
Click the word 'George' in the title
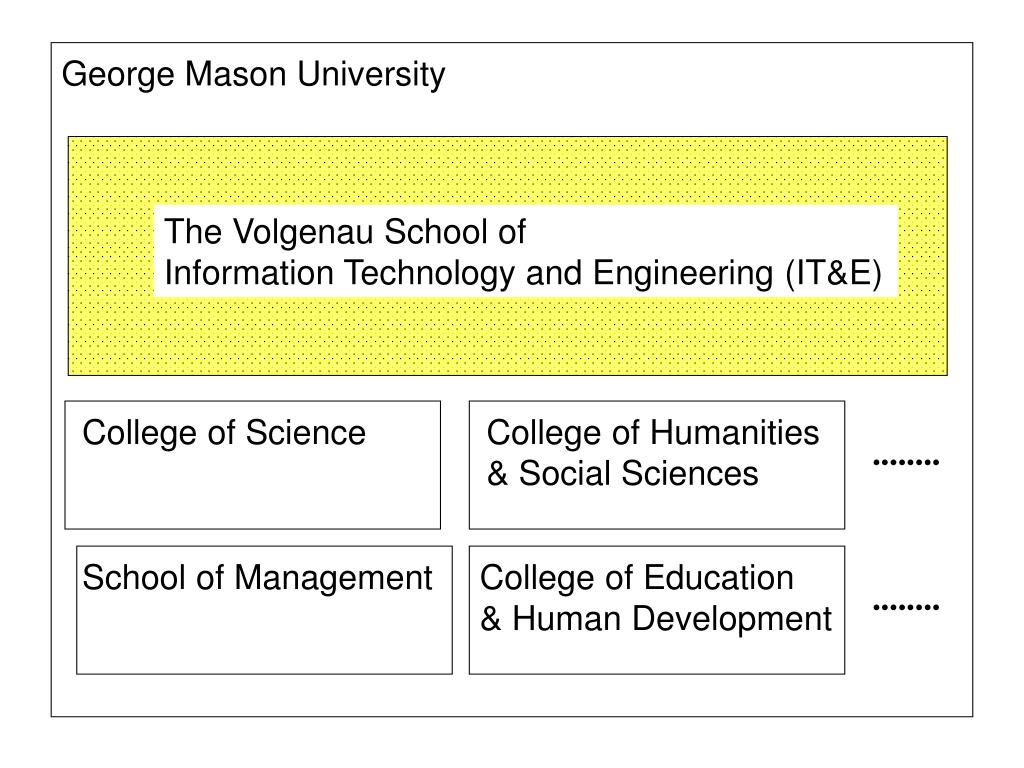click(x=118, y=74)
